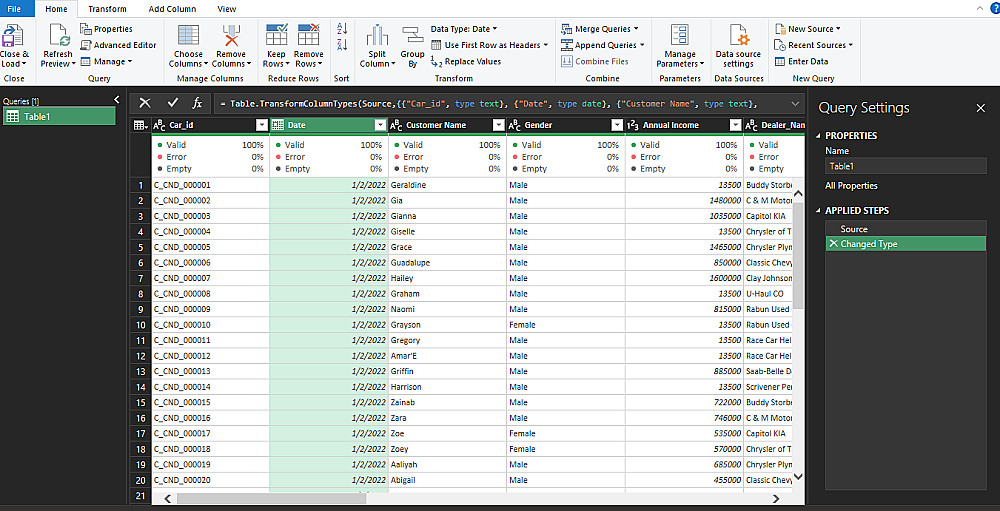Open the Car_id column filter dropdown
The image size is (1000, 511).
click(261, 125)
